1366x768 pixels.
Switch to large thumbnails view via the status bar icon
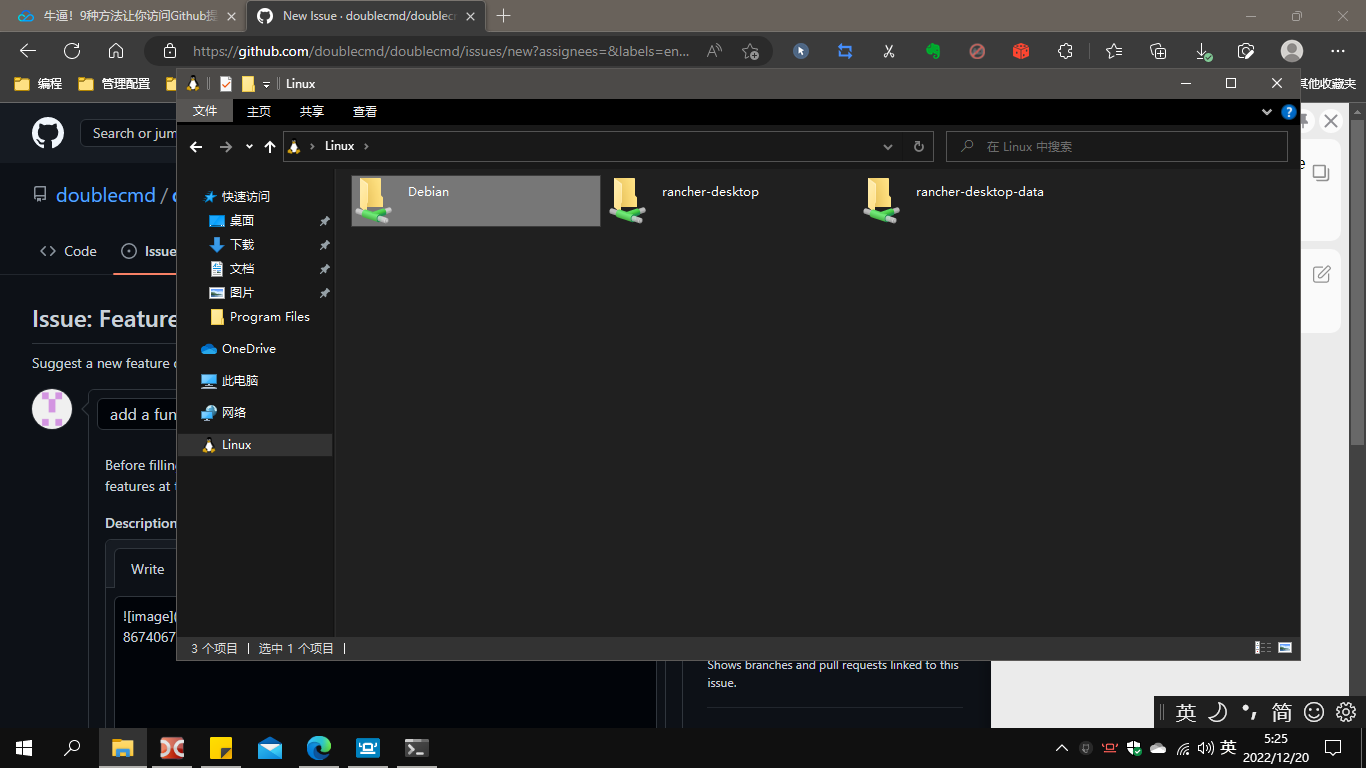1285,647
